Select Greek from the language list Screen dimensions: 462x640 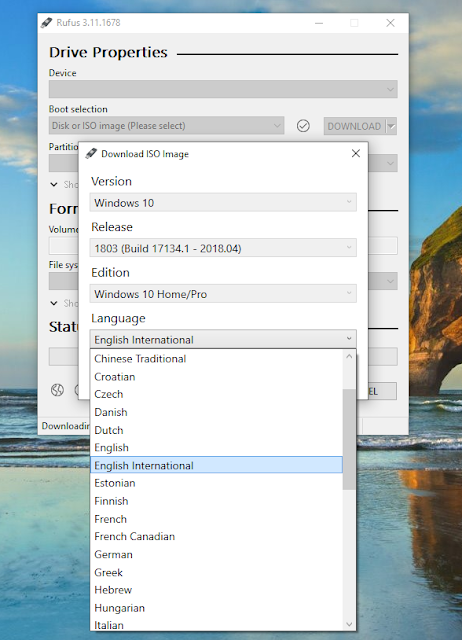216,573
